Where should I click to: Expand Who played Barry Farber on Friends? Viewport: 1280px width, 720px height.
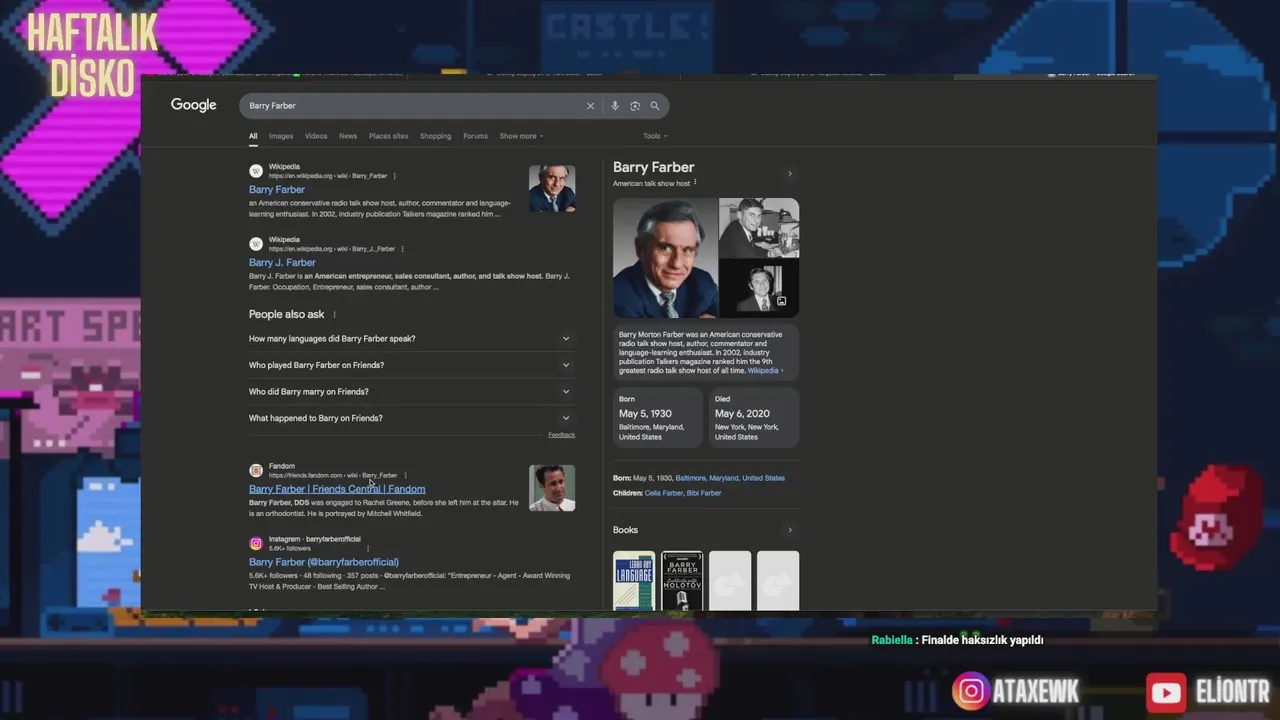410,365
